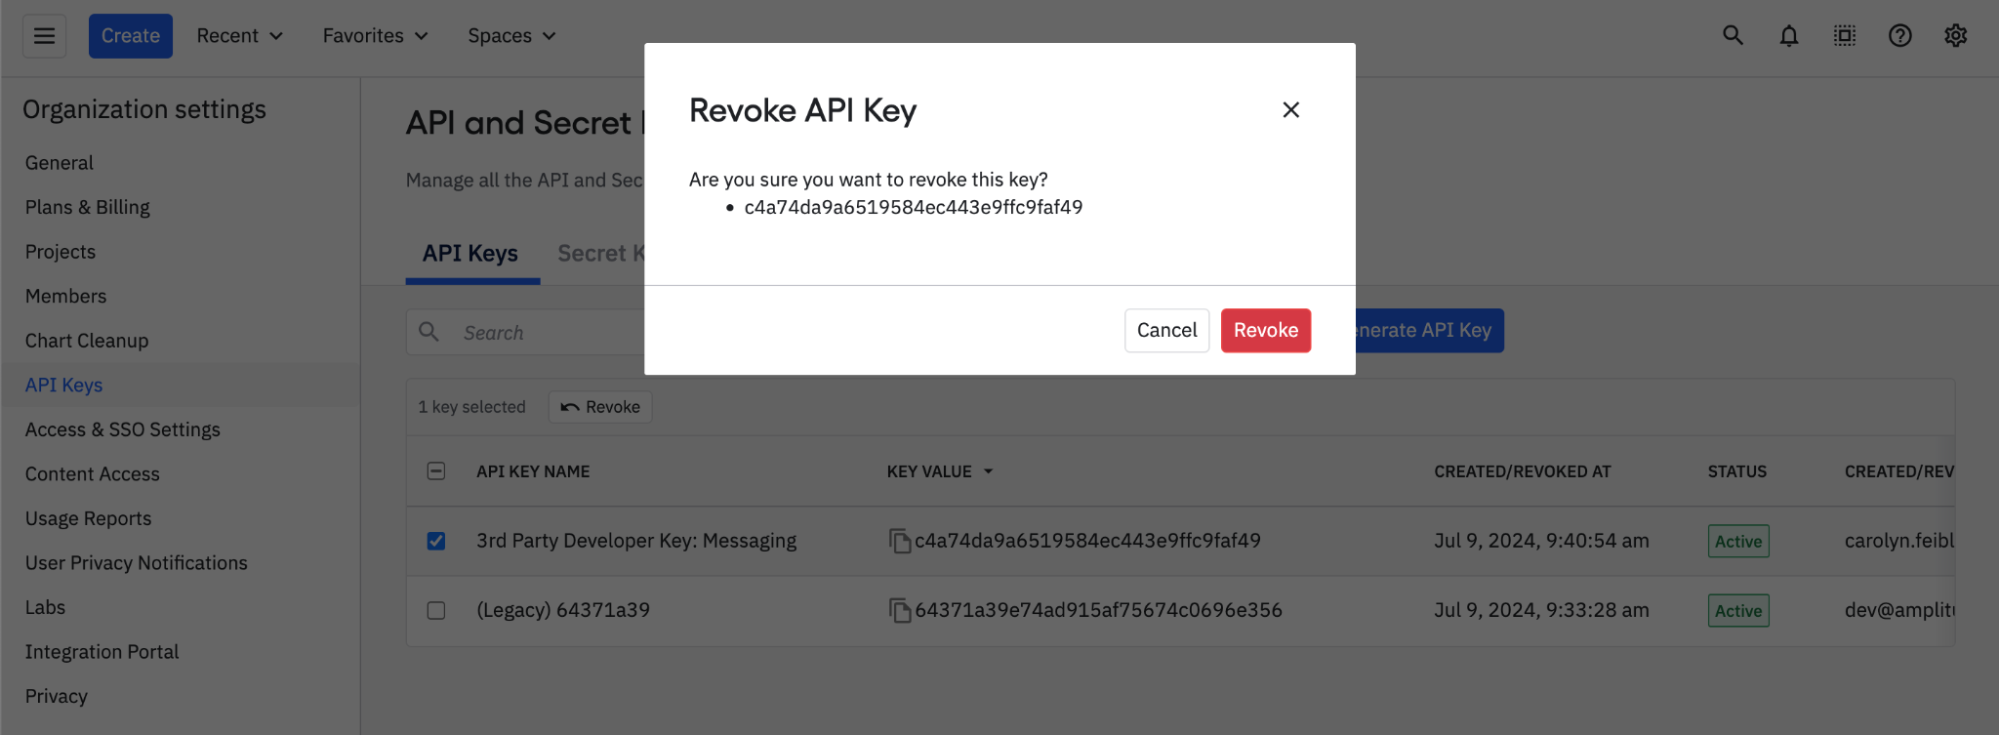The width and height of the screenshot is (1999, 735).
Task: Click the API keys Search field
Action: [x=540, y=333]
